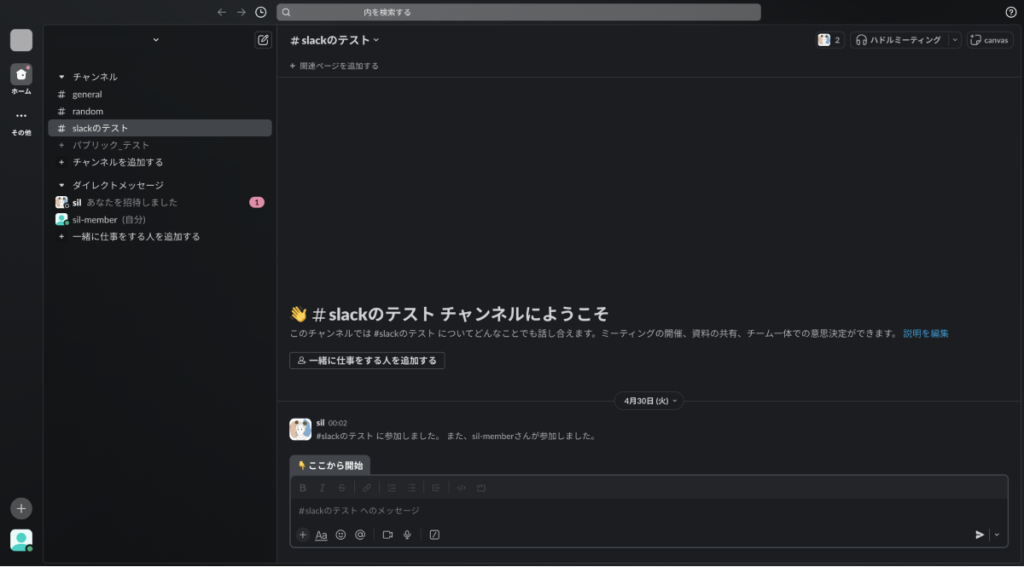
Task: Toggle the Aa formatting toolbar
Action: pyautogui.click(x=321, y=535)
